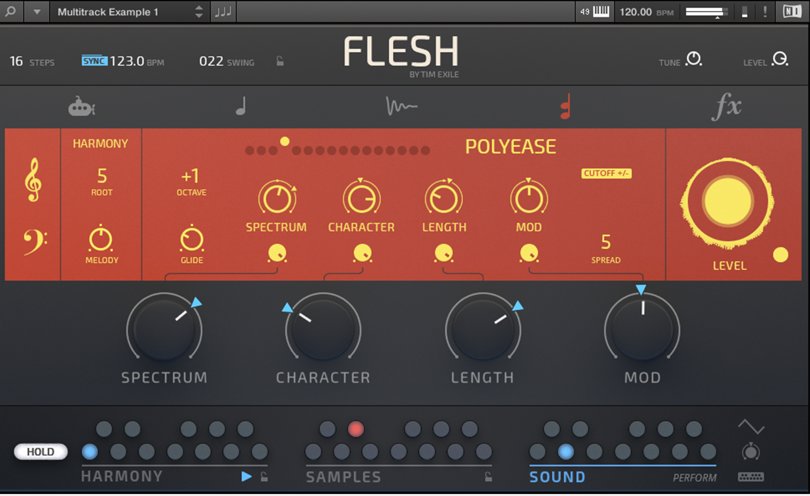
Task: Open the submarine sub engine page
Action: point(81,105)
